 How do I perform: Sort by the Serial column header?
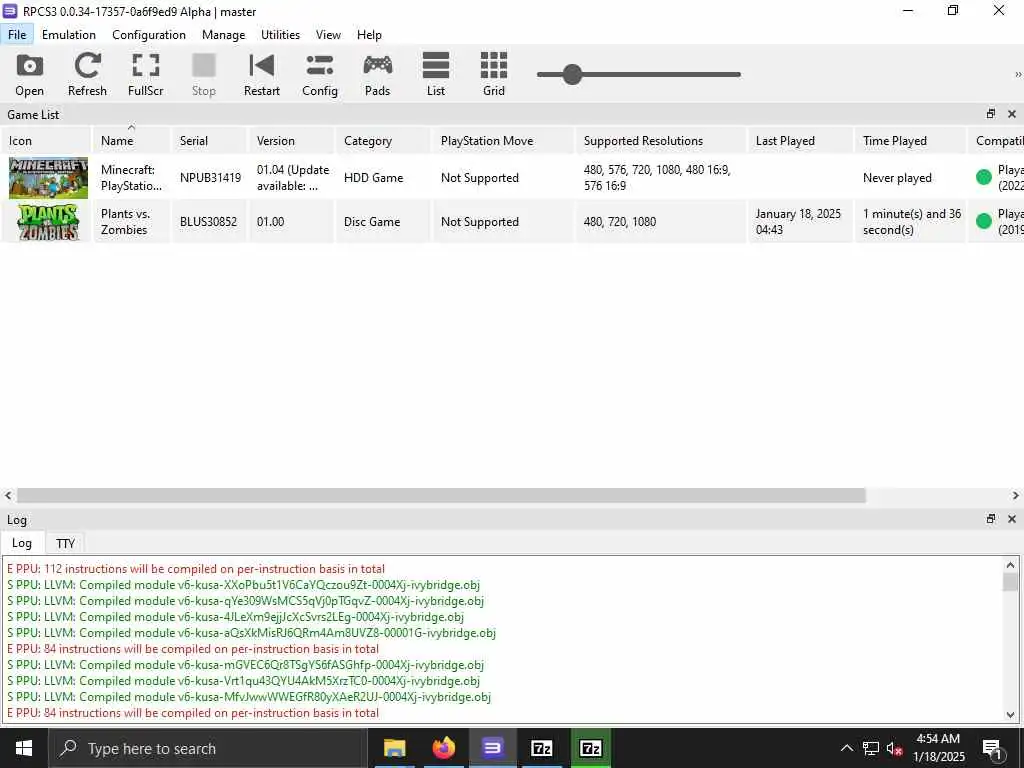pyautogui.click(x=210, y=140)
